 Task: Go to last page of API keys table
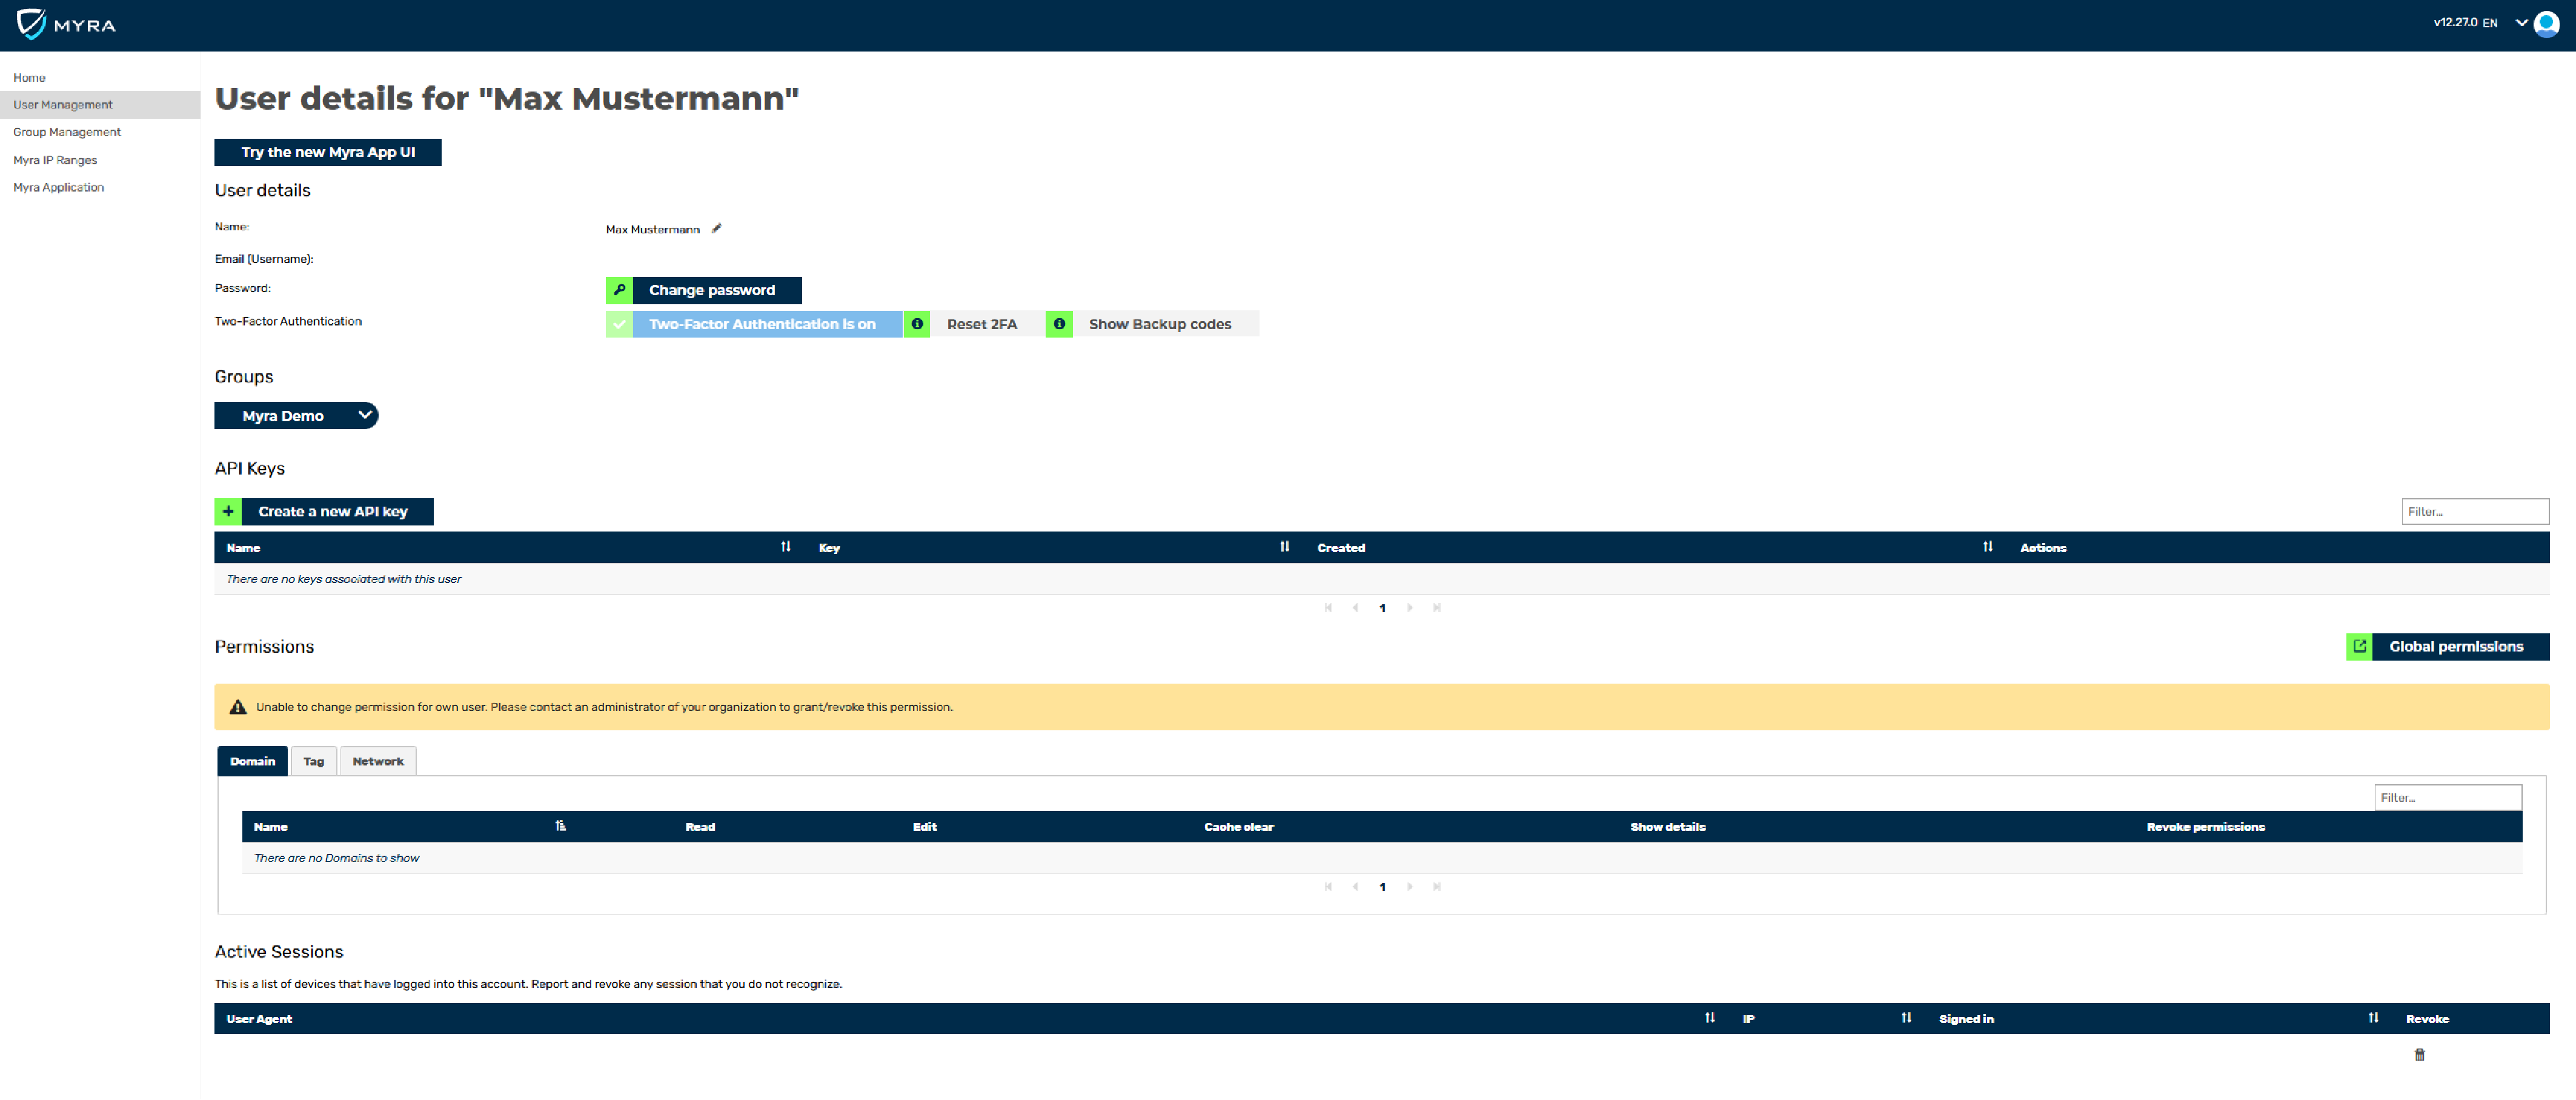coord(1437,607)
